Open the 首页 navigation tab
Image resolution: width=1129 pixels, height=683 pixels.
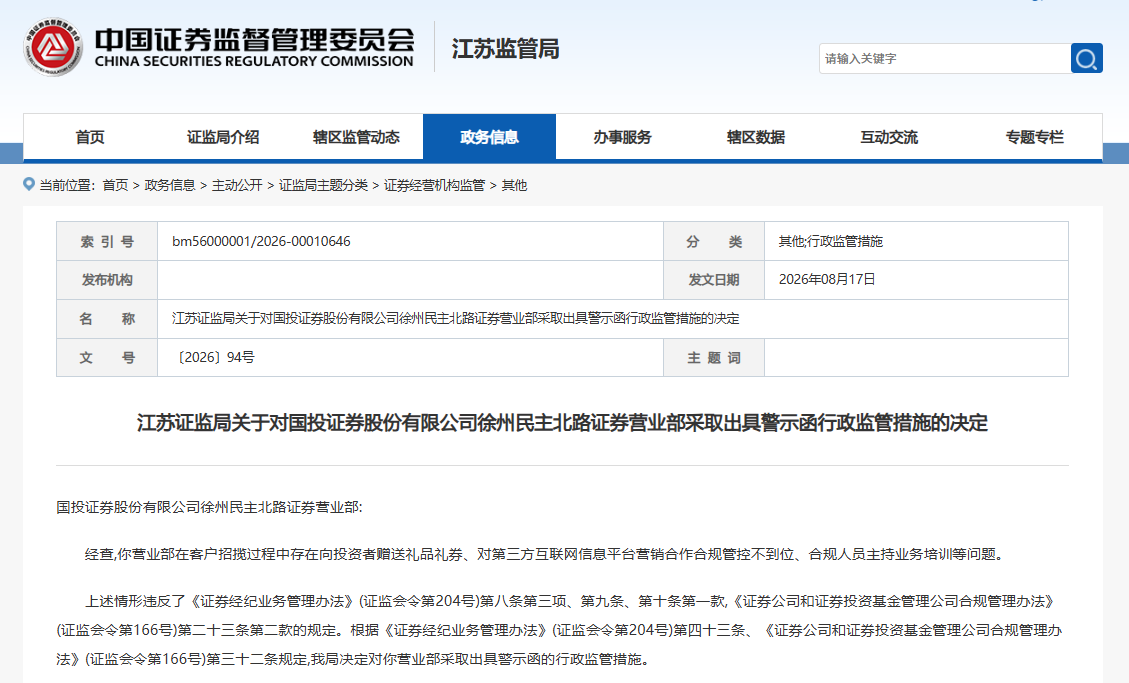pos(90,137)
